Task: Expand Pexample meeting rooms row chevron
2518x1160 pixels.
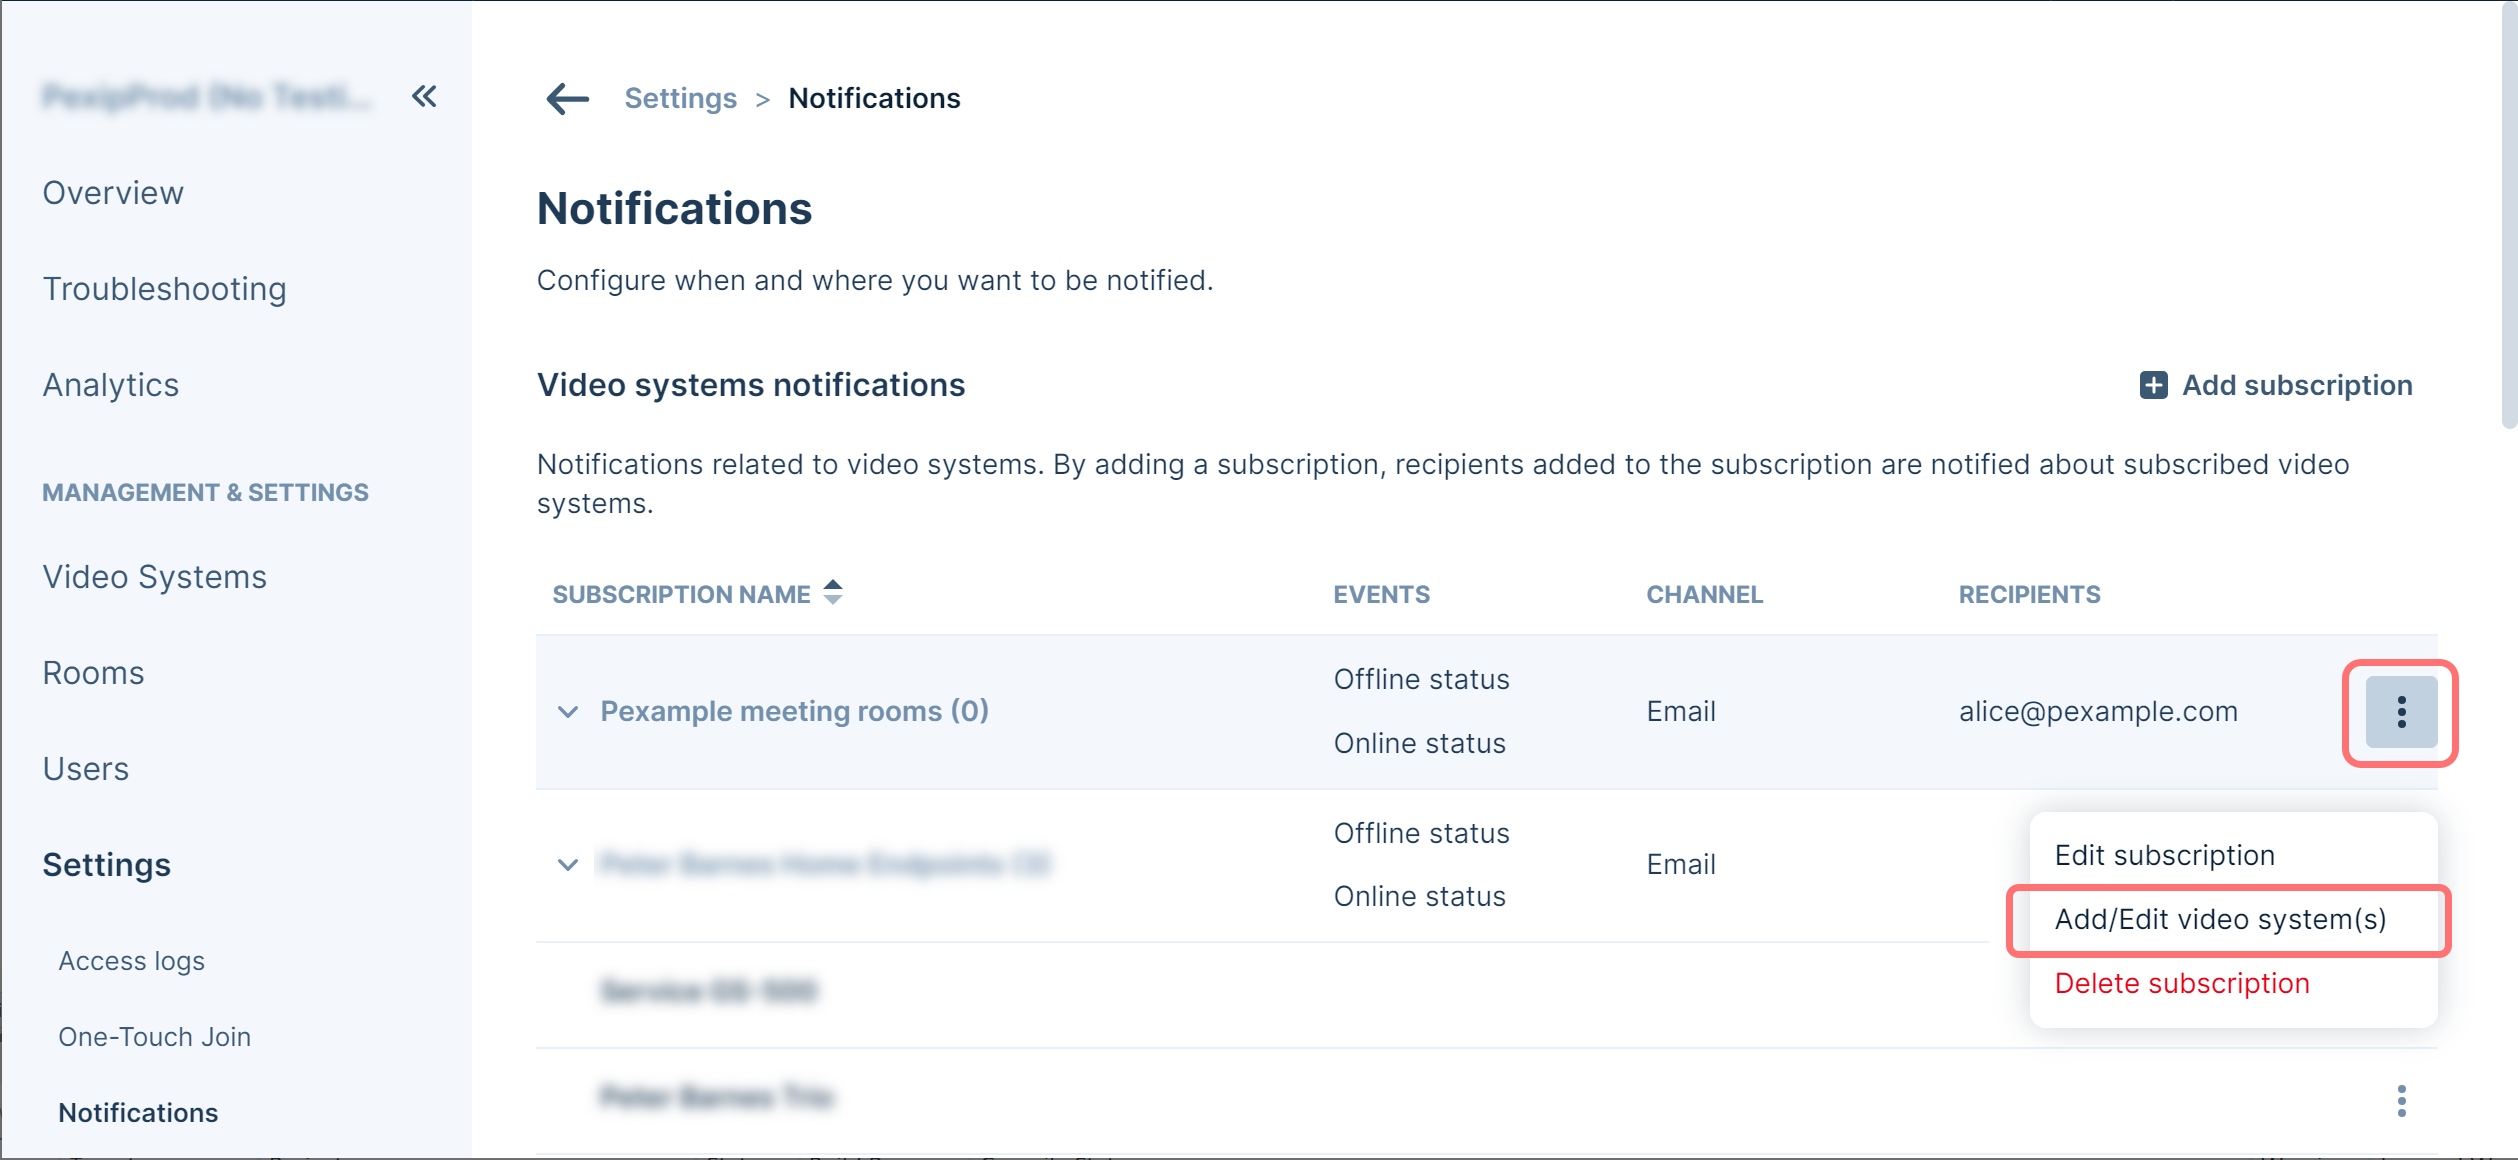Action: coord(568,712)
